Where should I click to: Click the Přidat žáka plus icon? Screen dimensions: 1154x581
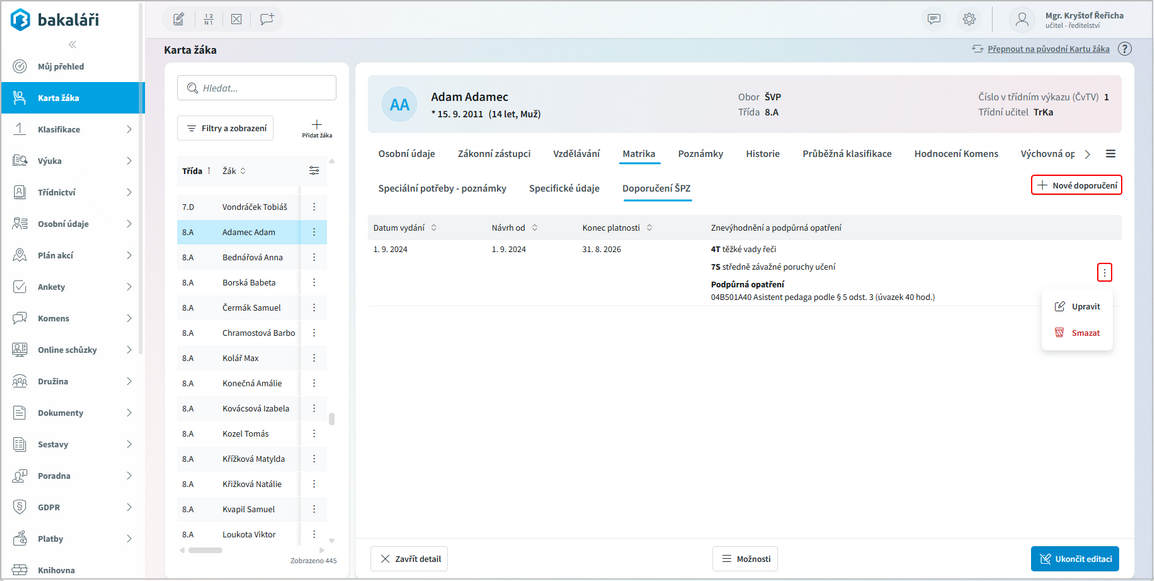[317, 126]
